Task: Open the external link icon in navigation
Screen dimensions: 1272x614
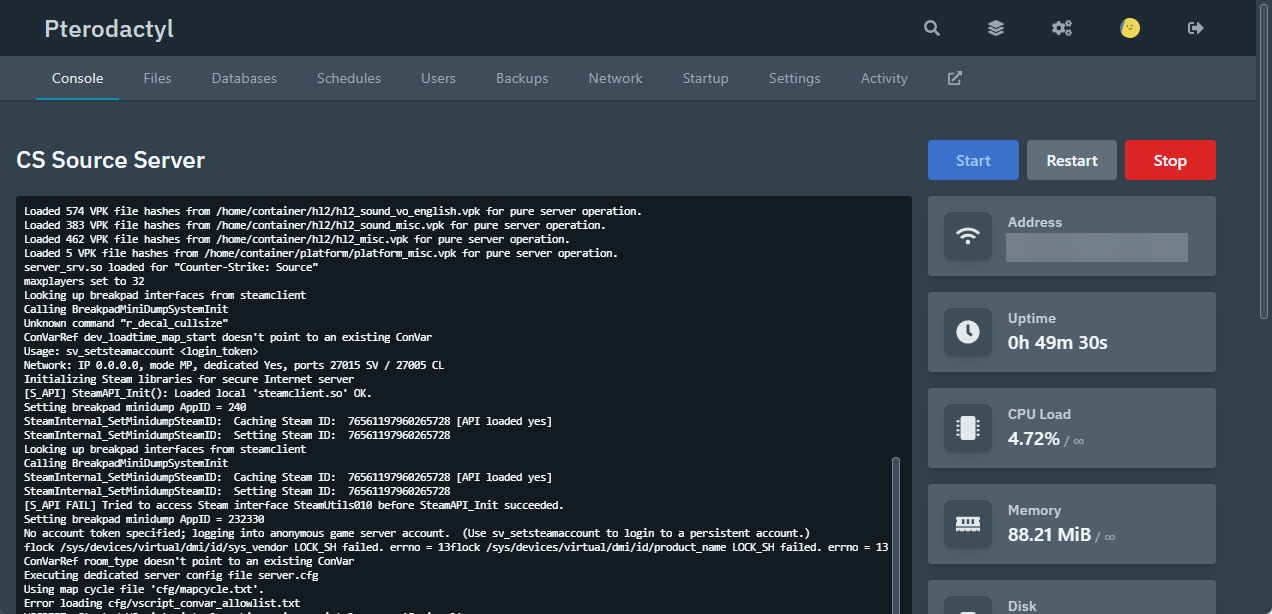Action: [954, 78]
